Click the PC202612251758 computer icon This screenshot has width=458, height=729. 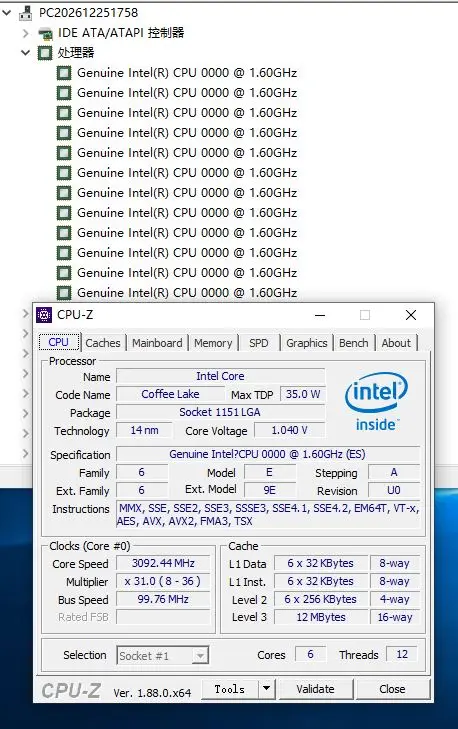25,13
